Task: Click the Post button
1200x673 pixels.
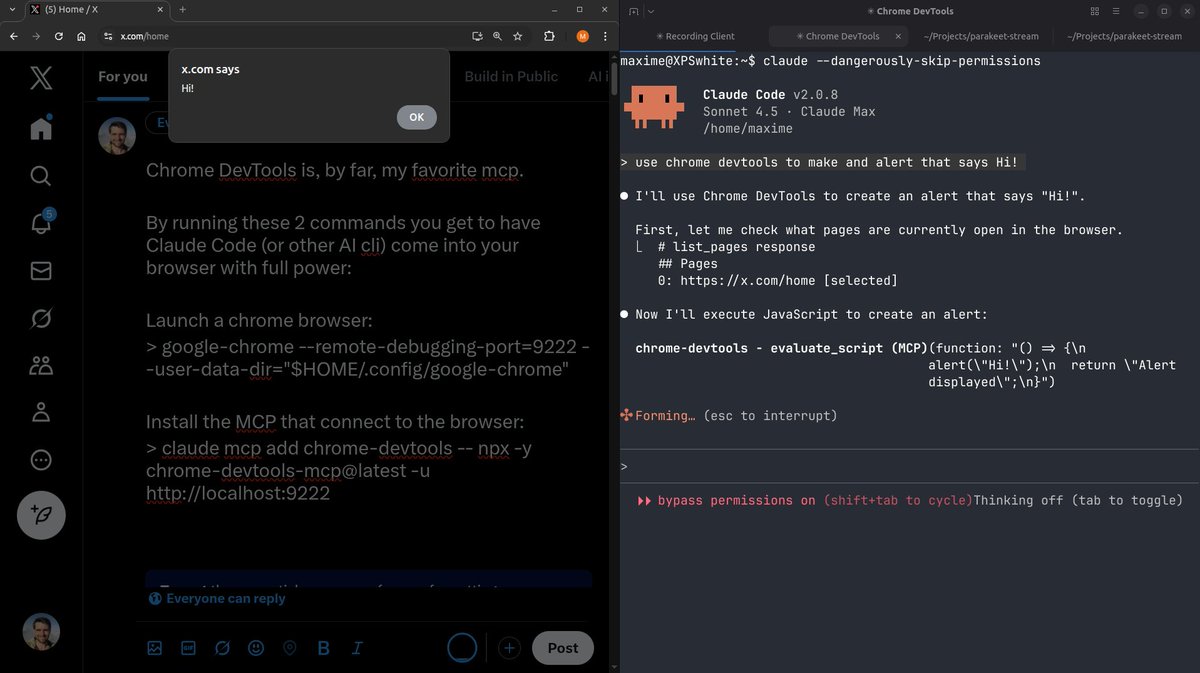Action: pyautogui.click(x=562, y=648)
